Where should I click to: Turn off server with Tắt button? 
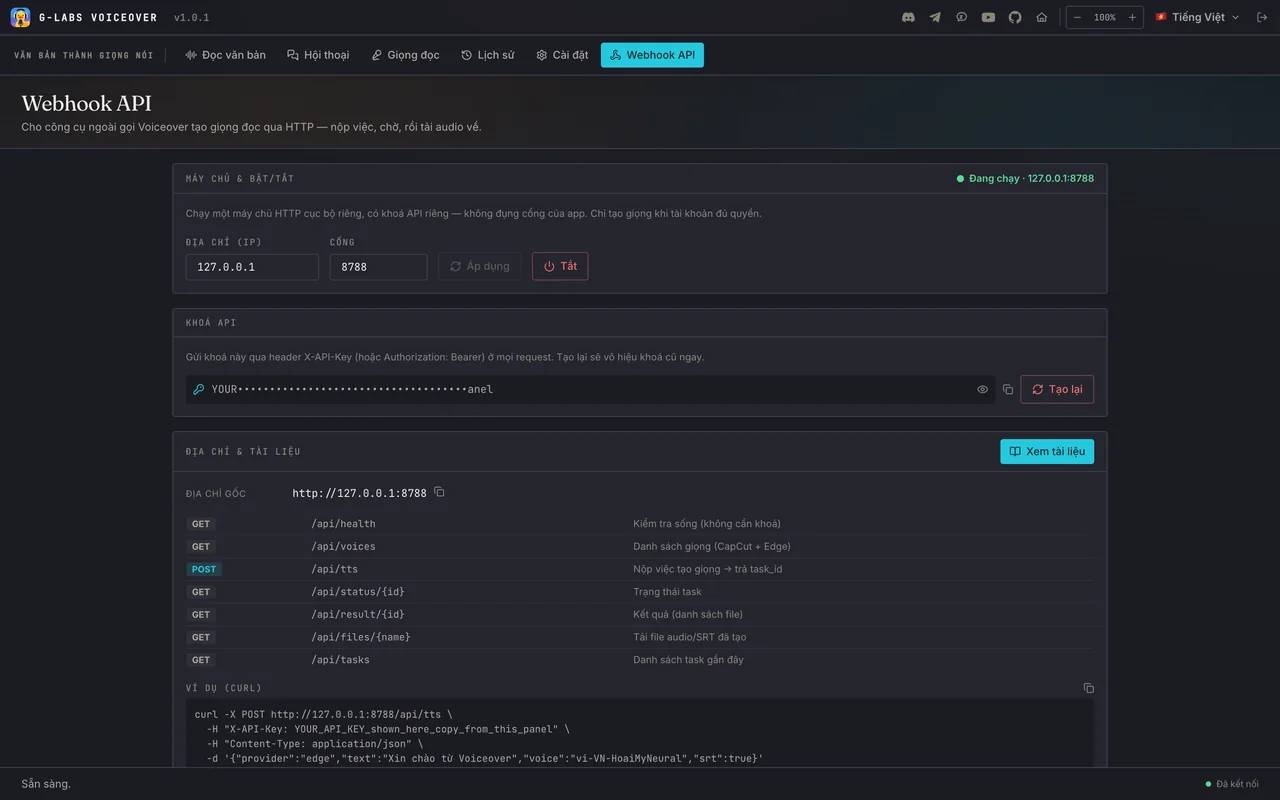(560, 266)
